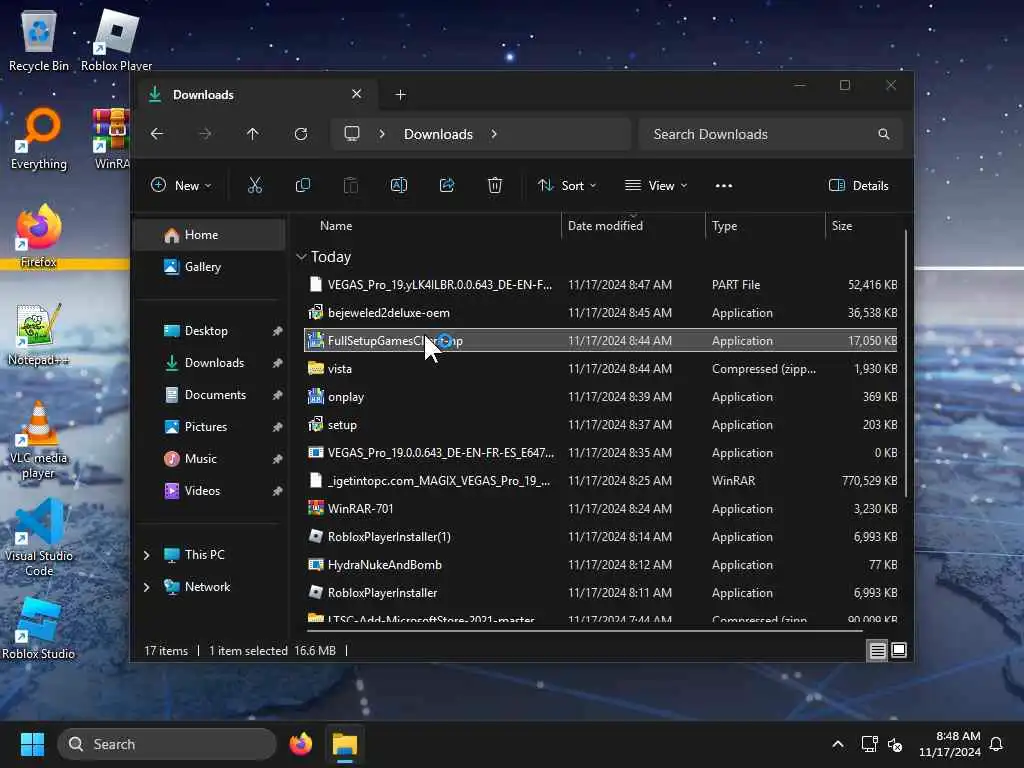Screen dimensions: 1024x768
Task: Click the Delete trash icon
Action: coord(495,185)
